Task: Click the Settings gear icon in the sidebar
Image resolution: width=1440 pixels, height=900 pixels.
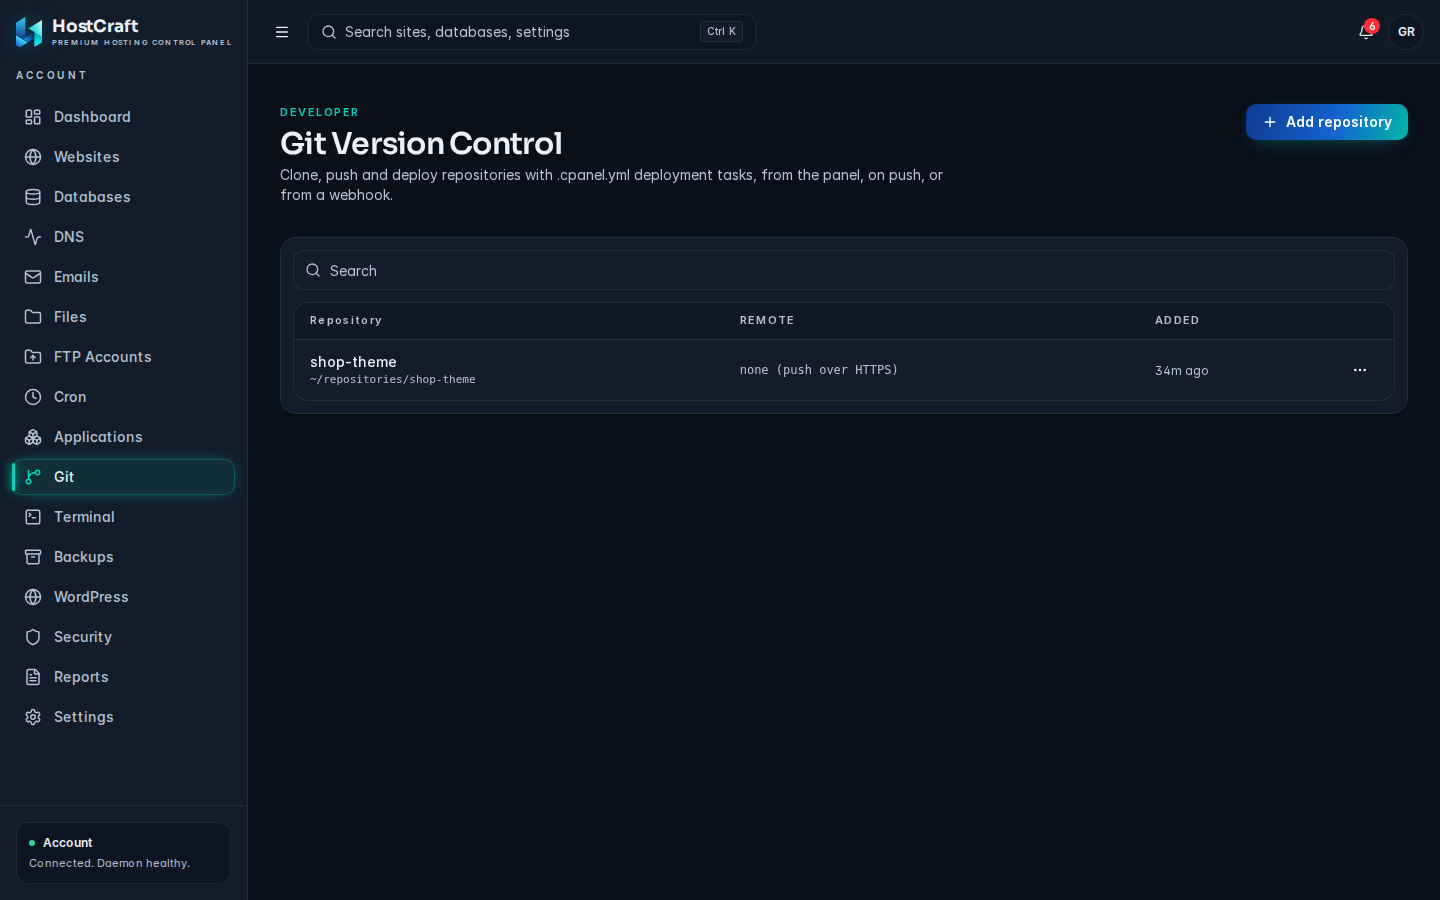Action: 33,717
